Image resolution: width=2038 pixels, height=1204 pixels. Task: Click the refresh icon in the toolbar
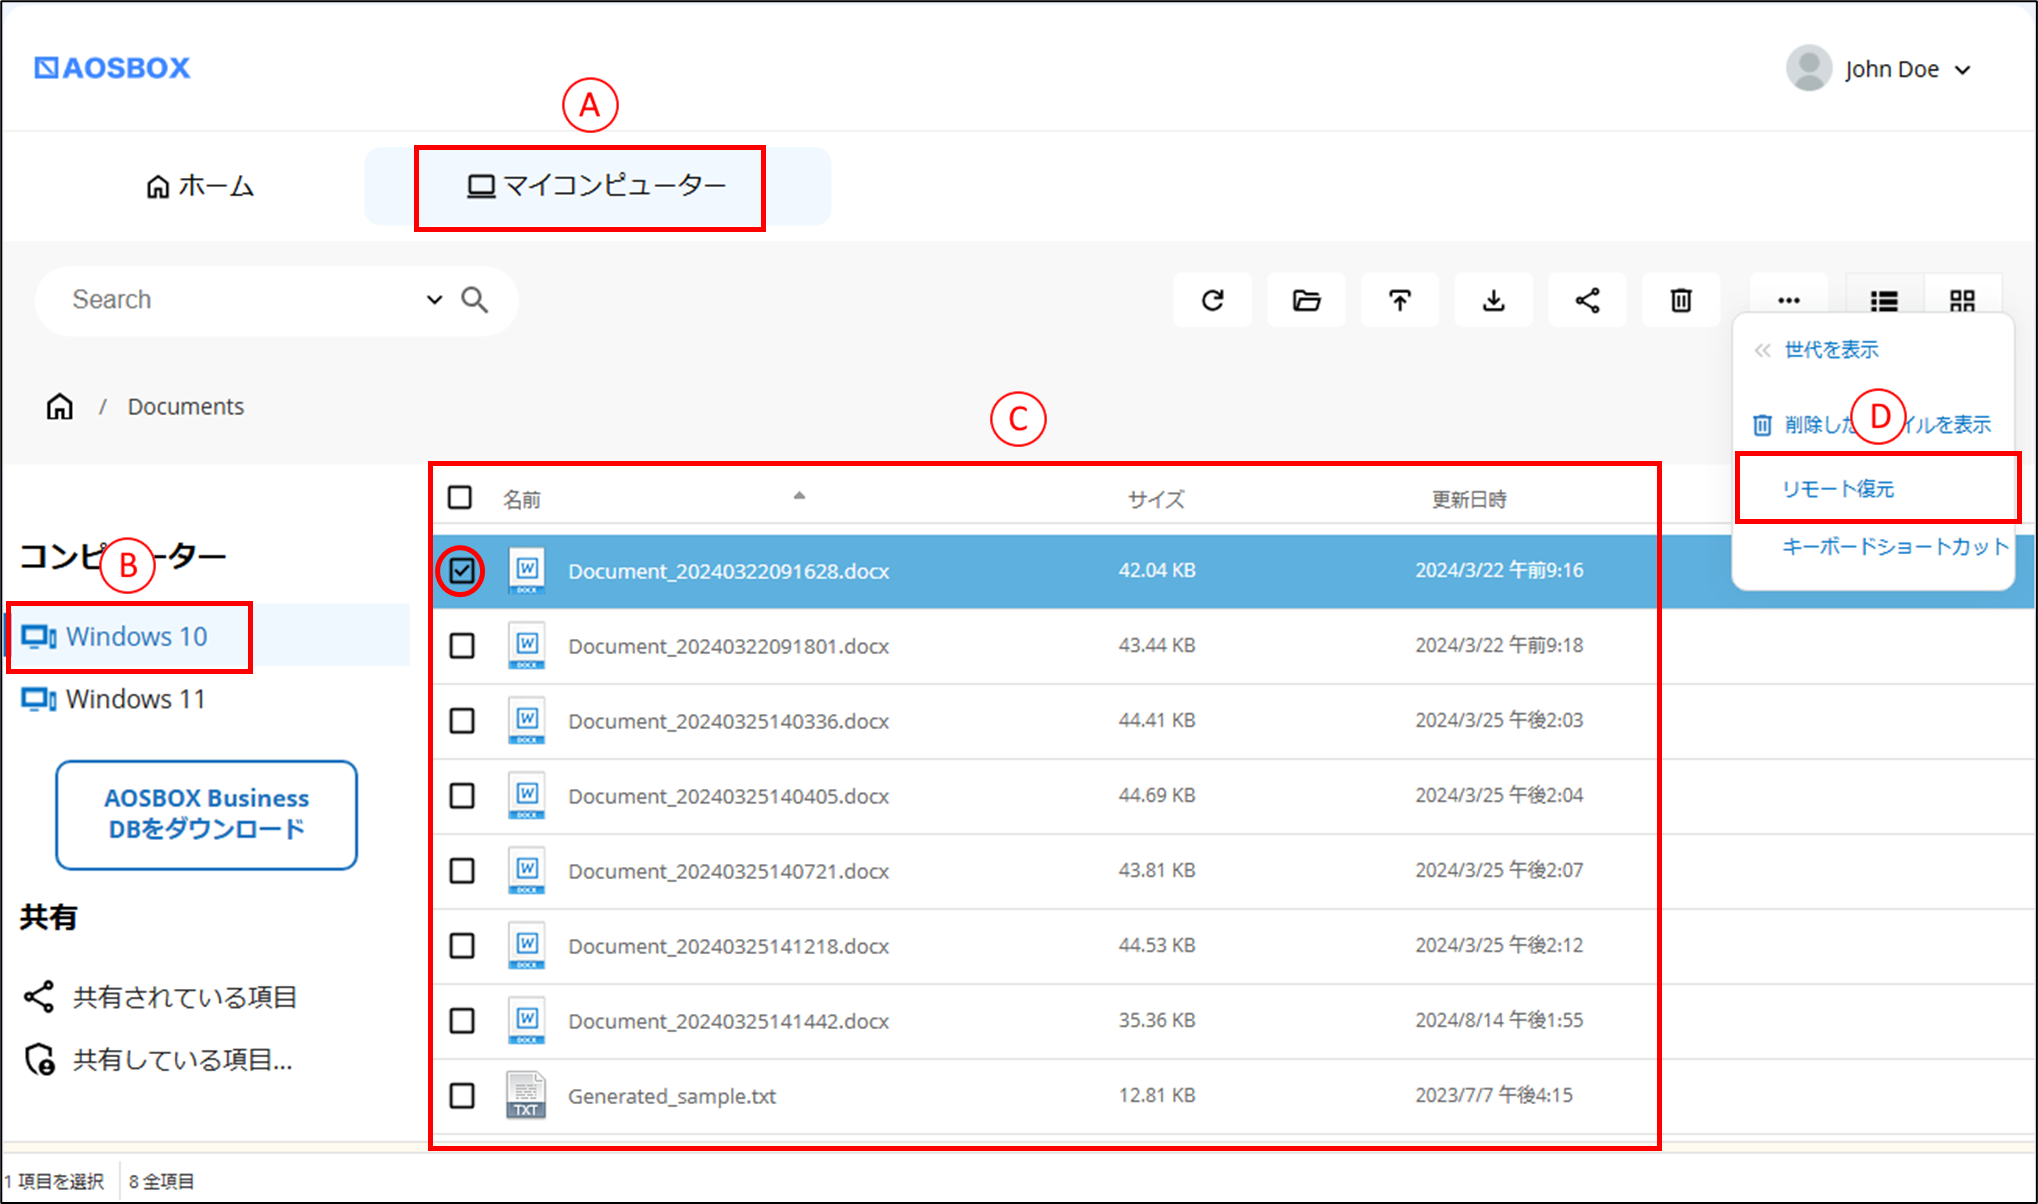click(x=1212, y=300)
